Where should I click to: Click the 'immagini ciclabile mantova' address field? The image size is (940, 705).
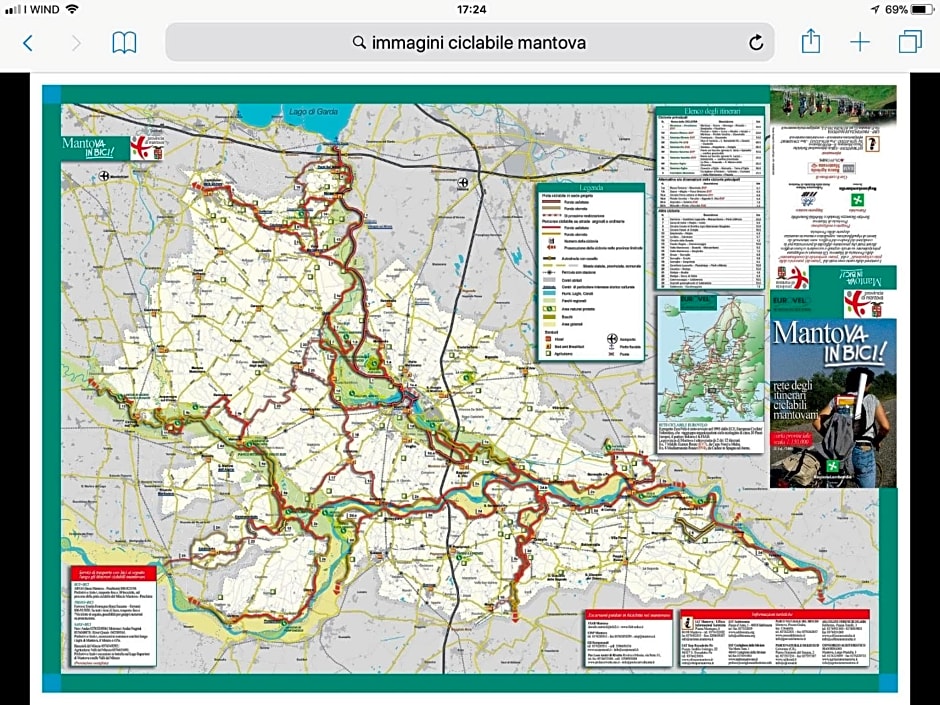tap(478, 43)
